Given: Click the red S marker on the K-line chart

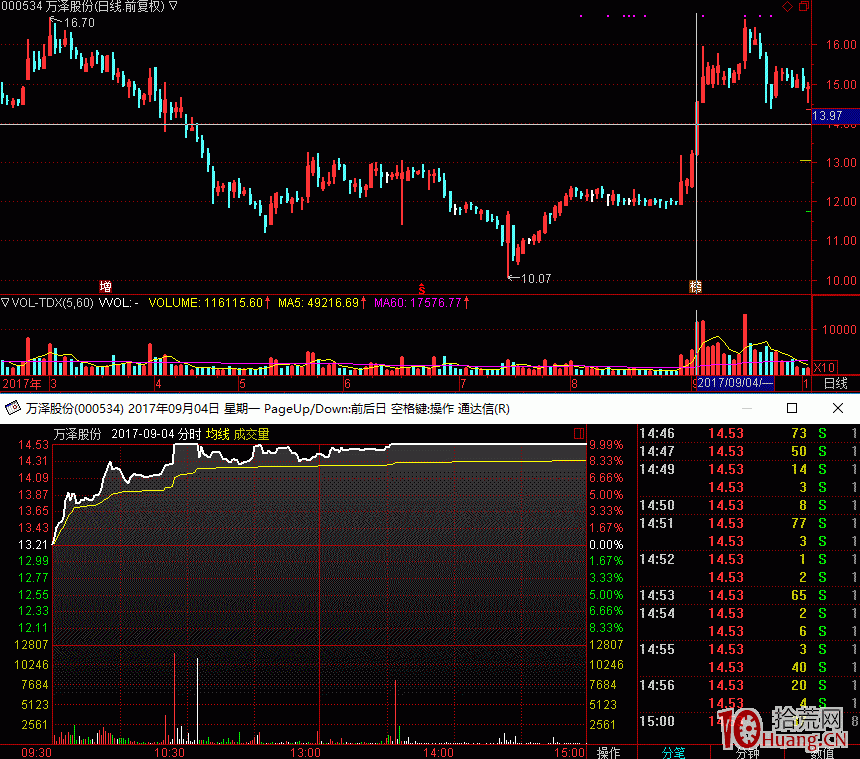Looking at the screenshot, I should click(x=421, y=288).
